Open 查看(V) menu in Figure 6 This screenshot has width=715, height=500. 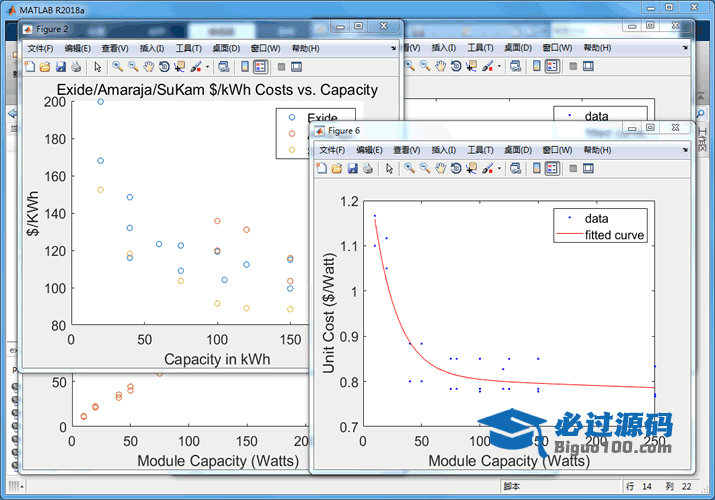(x=407, y=150)
